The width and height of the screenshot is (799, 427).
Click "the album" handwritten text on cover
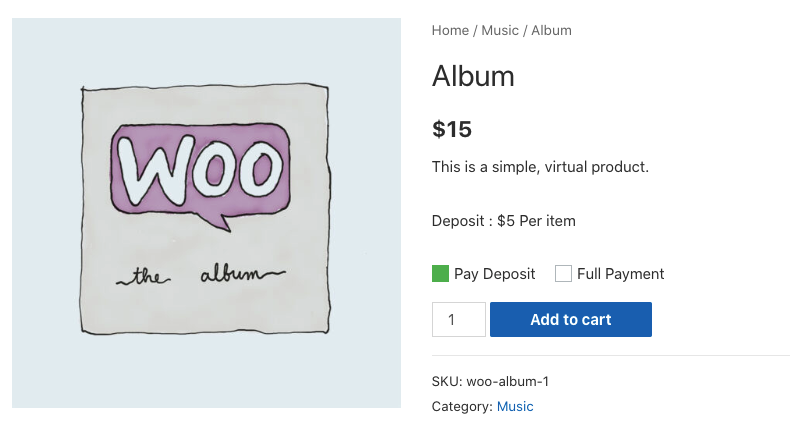coord(201,276)
